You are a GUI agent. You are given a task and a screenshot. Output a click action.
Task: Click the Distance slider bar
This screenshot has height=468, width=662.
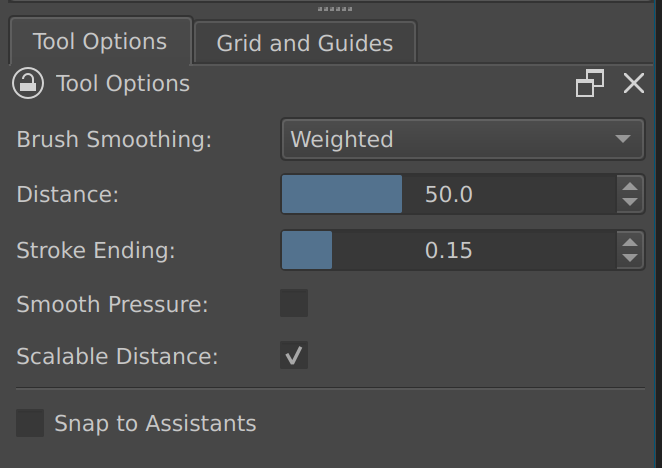click(x=449, y=194)
